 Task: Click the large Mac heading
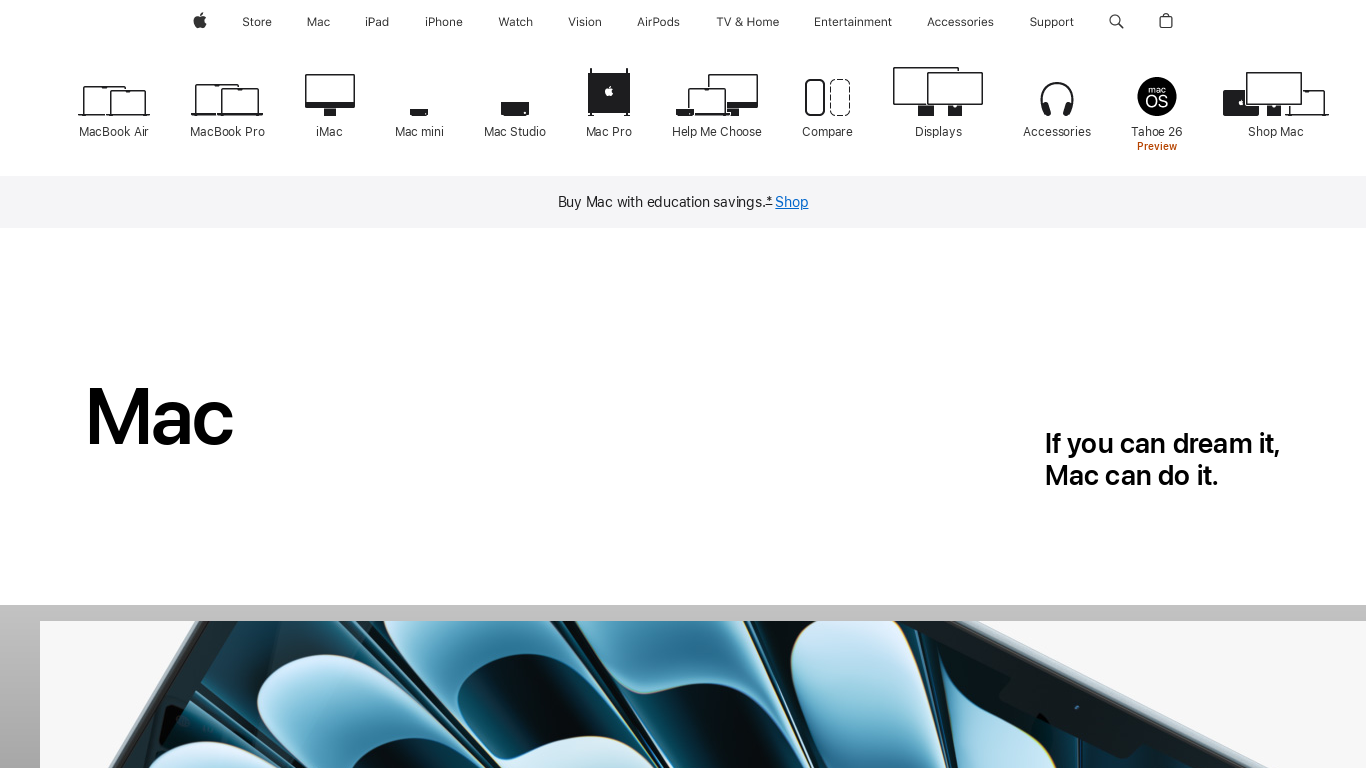(159, 417)
